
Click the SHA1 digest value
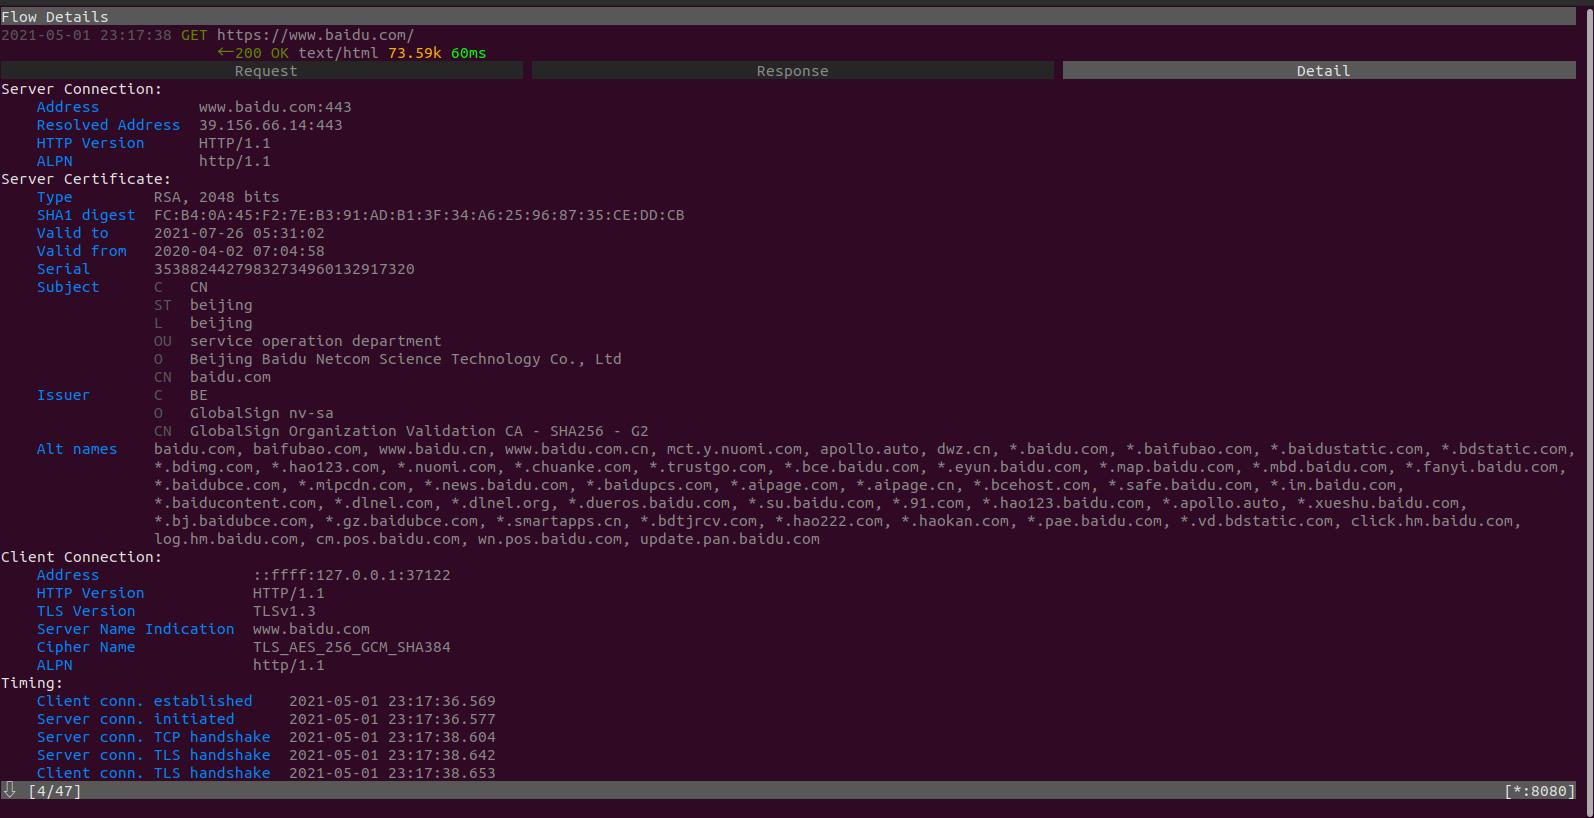419,215
